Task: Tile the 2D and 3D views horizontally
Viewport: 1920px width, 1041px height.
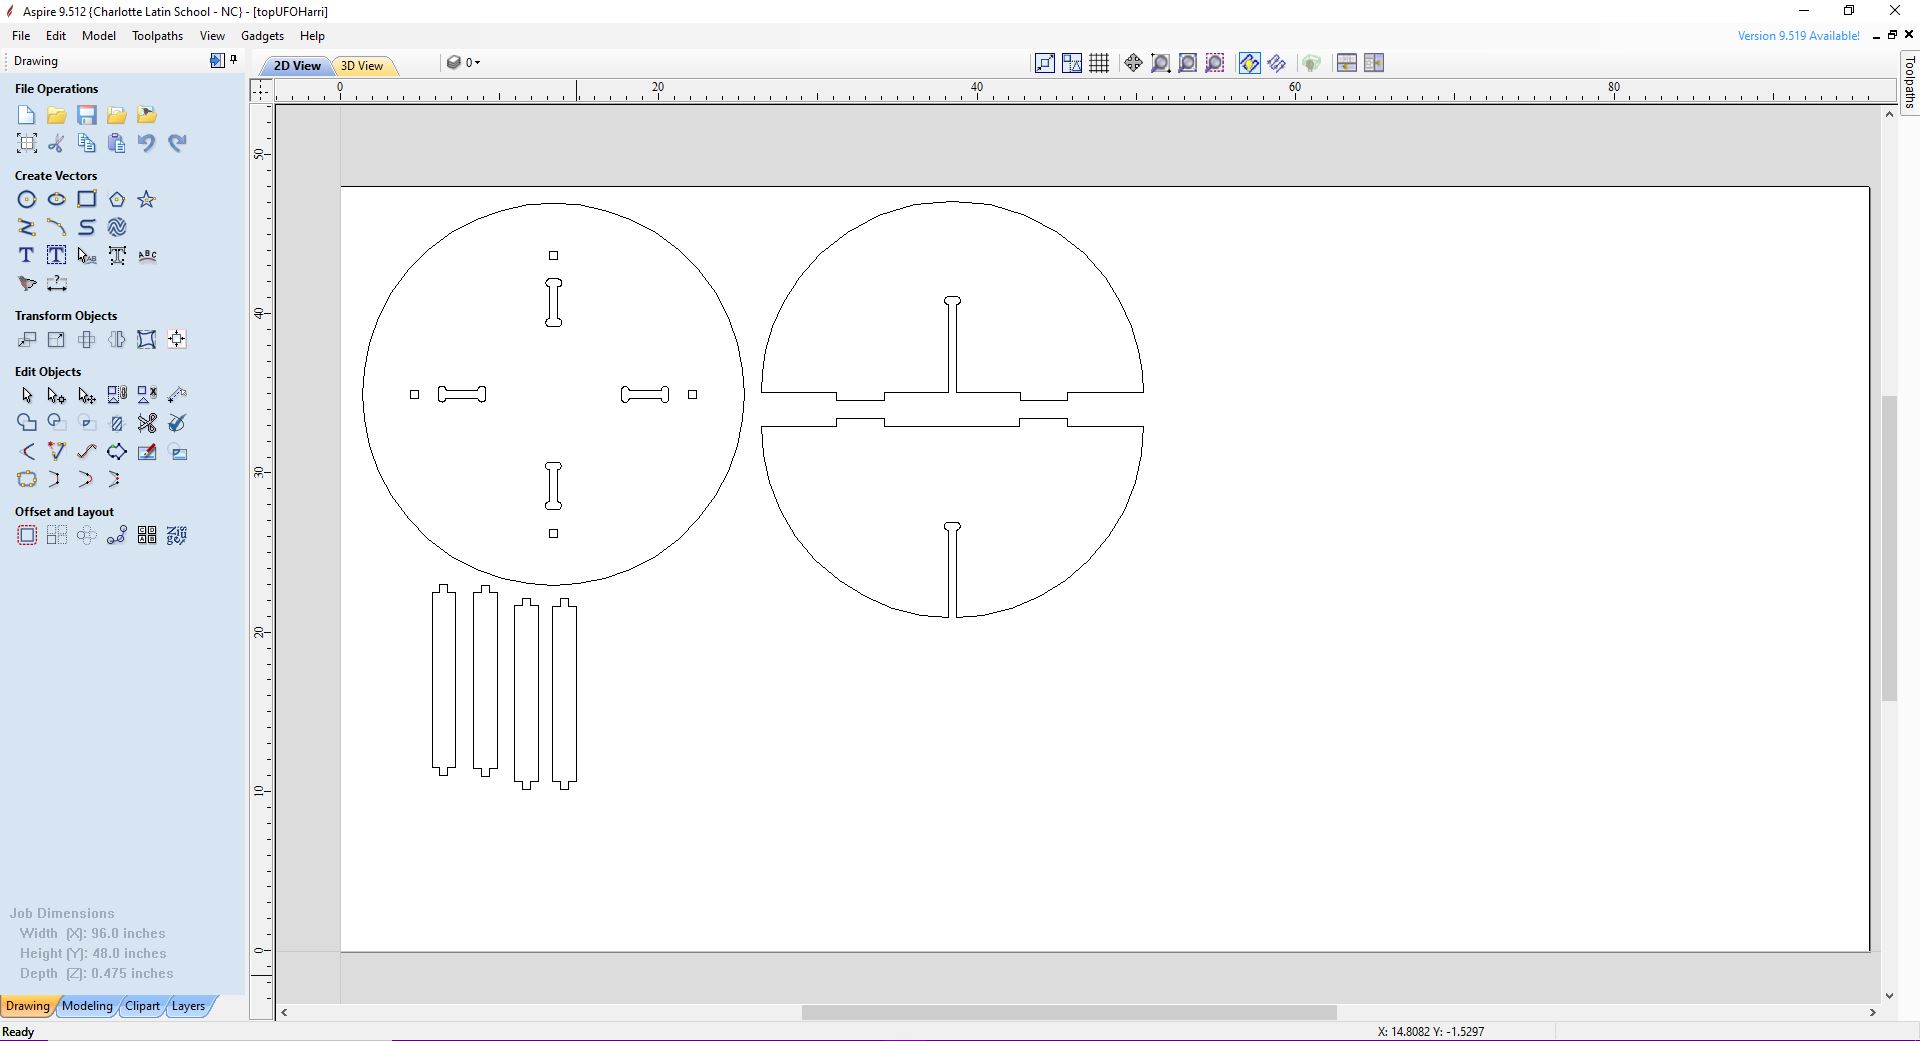Action: pos(1347,63)
